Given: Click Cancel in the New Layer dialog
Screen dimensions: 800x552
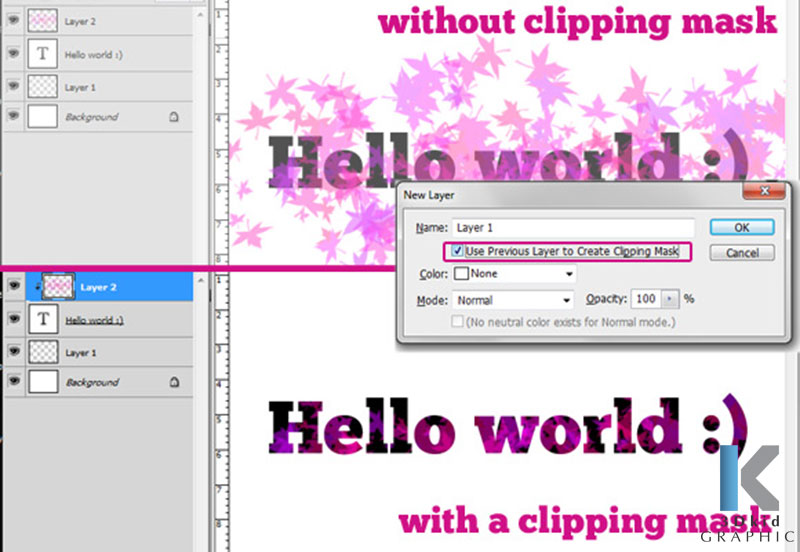Looking at the screenshot, I should click(x=742, y=253).
